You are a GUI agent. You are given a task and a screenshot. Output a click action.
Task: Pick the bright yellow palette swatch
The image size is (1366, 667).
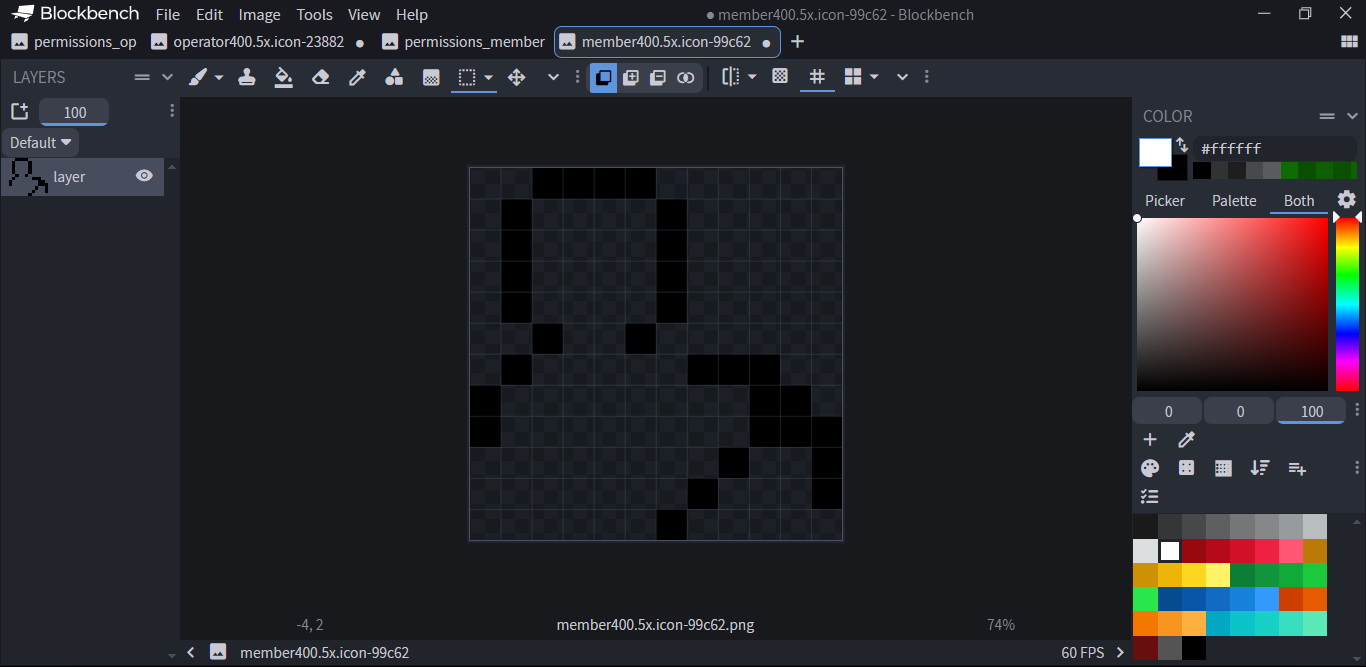1193,575
